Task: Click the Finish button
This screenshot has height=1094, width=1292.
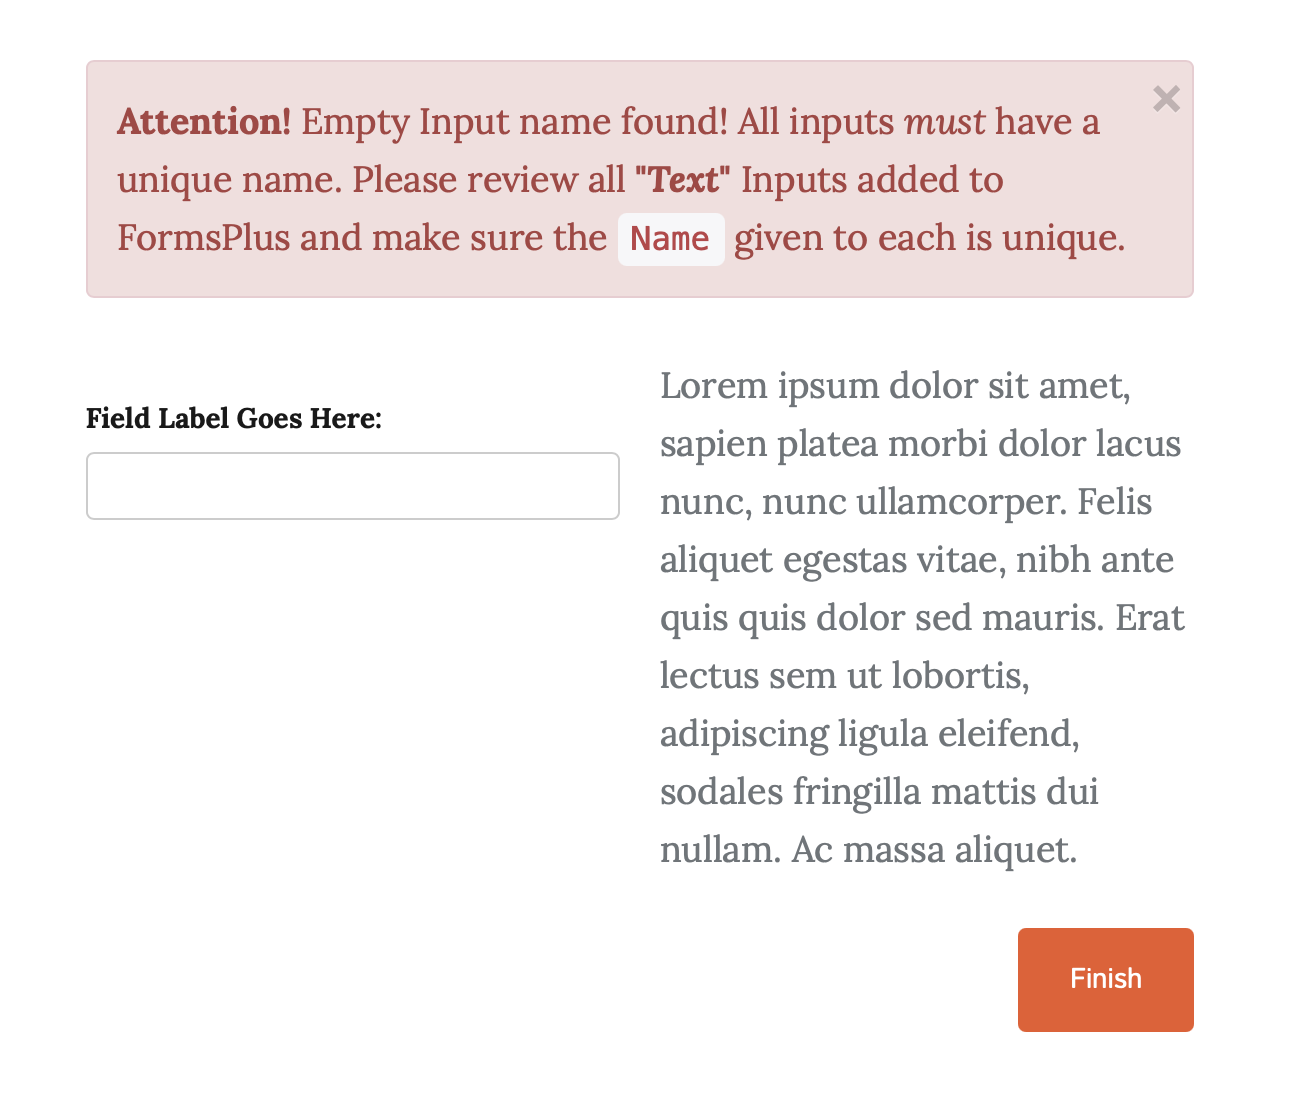Action: [1105, 979]
